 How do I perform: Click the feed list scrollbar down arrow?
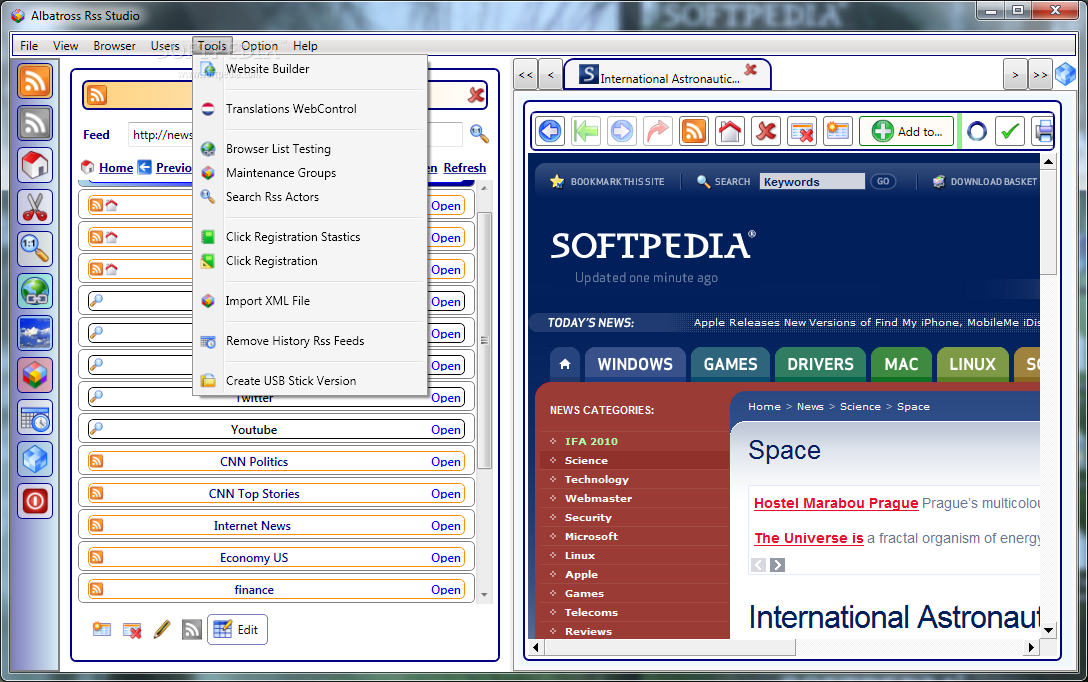coord(484,595)
